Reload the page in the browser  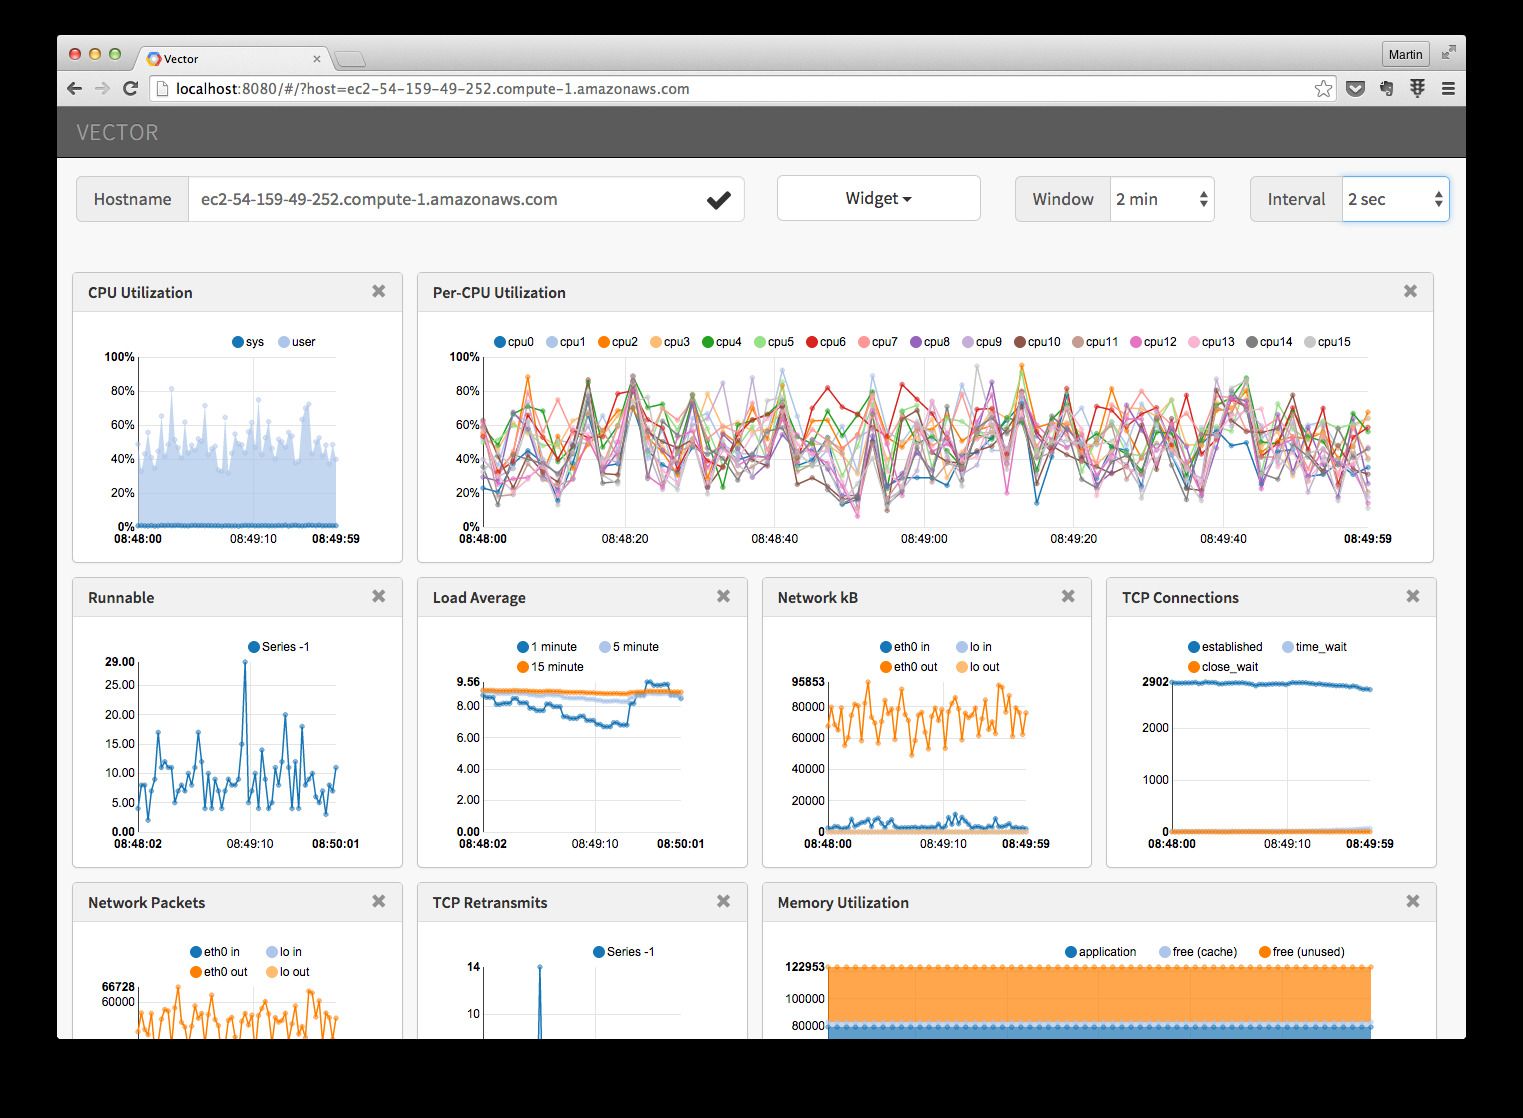(130, 89)
